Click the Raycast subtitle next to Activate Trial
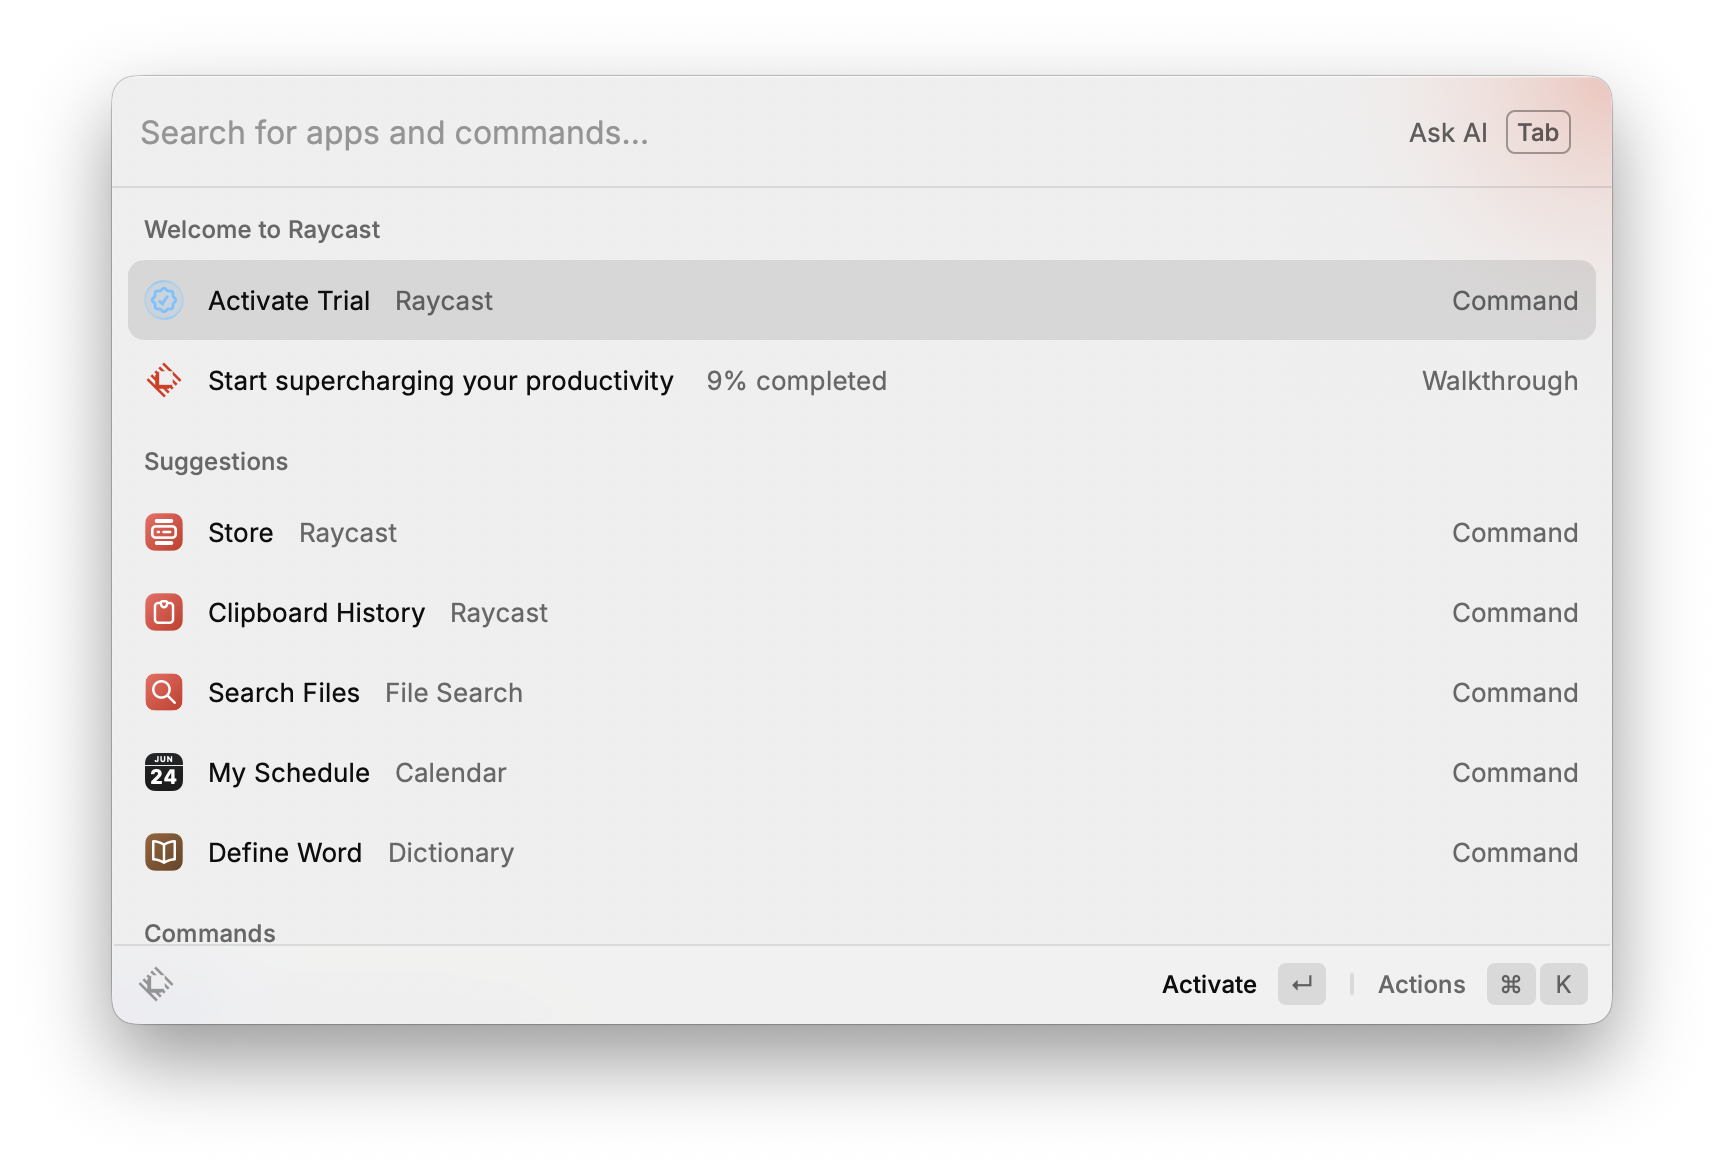The height and width of the screenshot is (1172, 1724). (x=444, y=301)
